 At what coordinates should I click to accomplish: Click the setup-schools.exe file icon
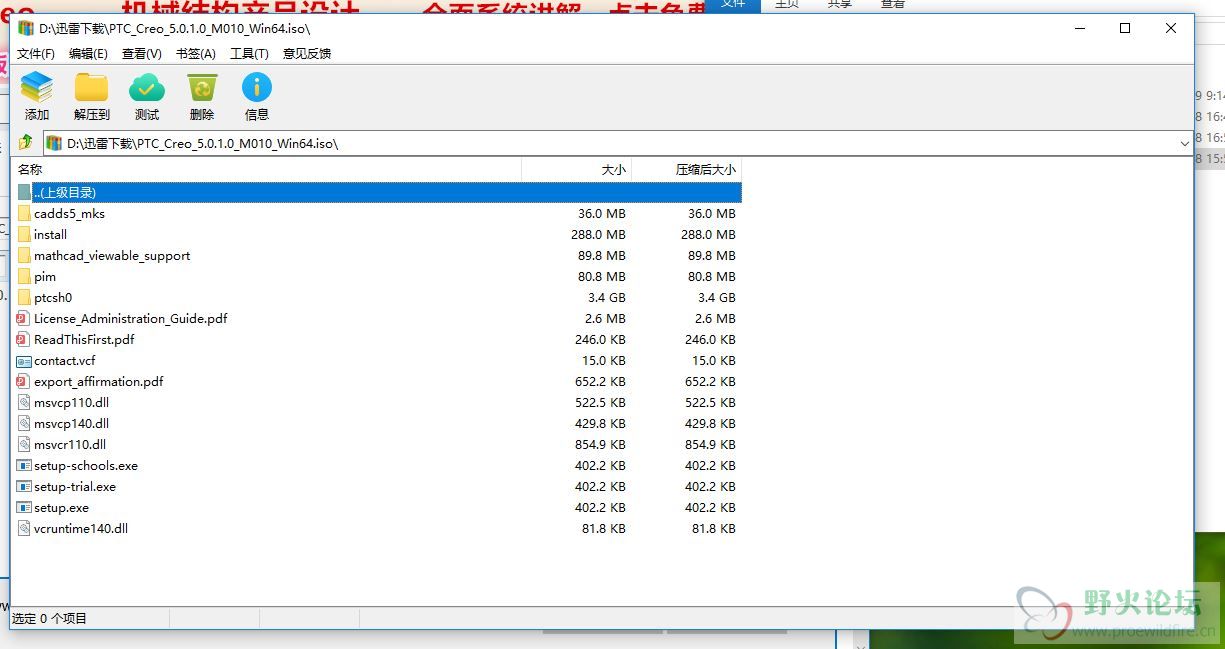coord(24,465)
